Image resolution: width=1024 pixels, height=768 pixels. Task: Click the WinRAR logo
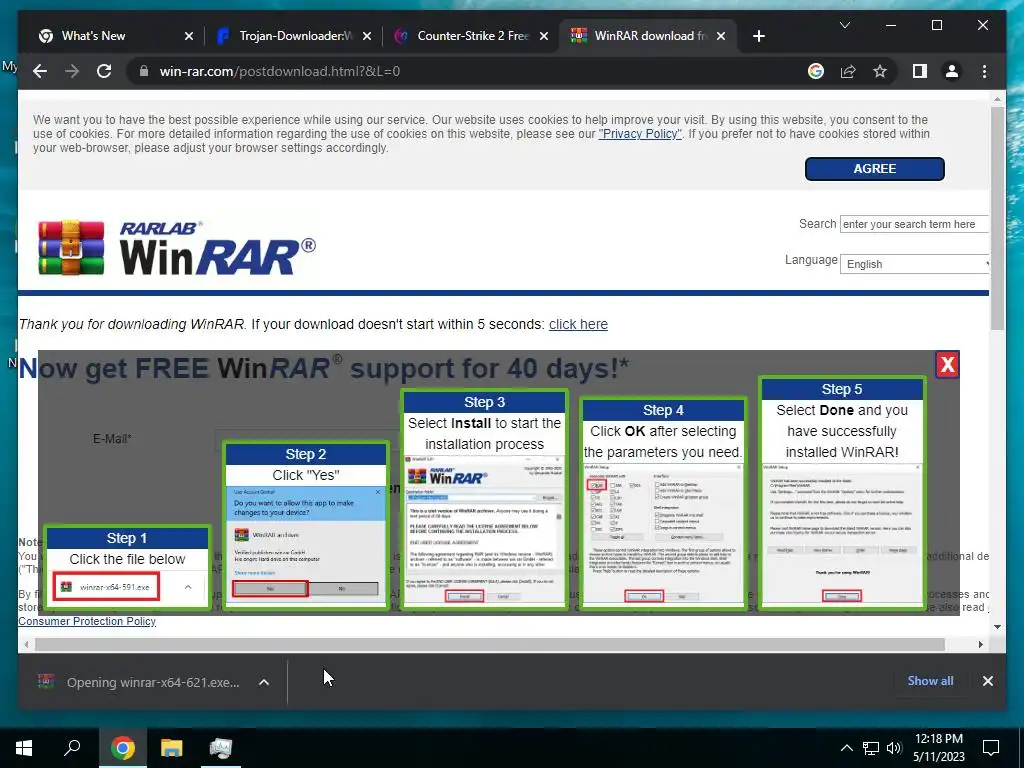176,248
